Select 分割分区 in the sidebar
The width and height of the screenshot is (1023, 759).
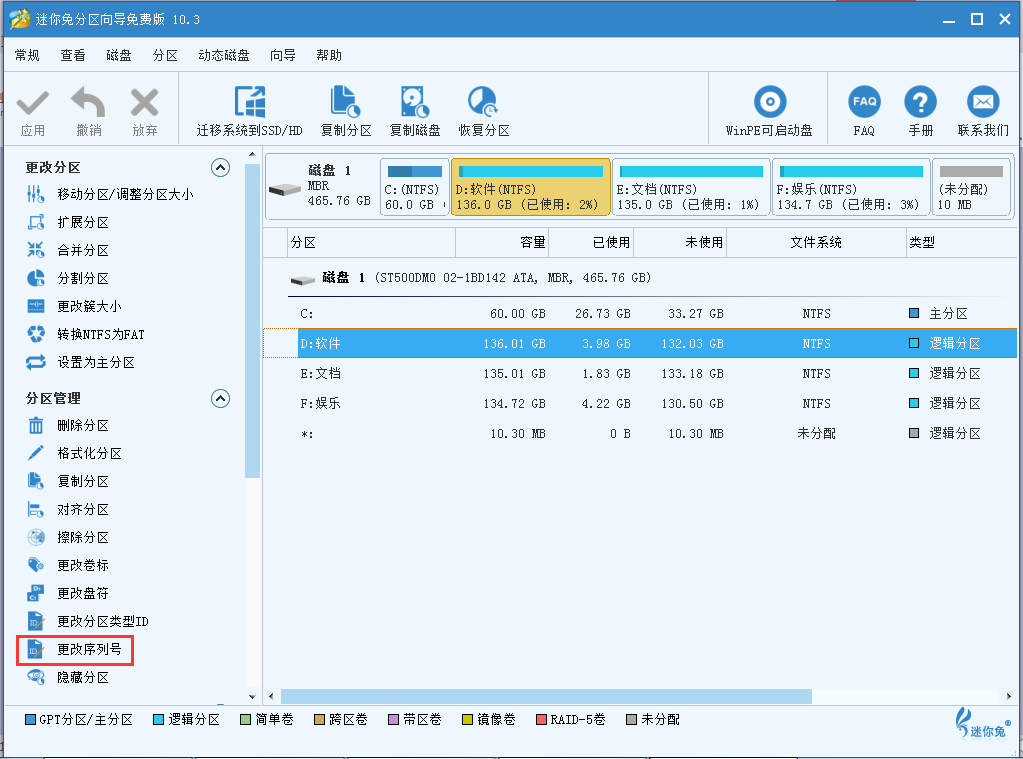[x=67, y=279]
